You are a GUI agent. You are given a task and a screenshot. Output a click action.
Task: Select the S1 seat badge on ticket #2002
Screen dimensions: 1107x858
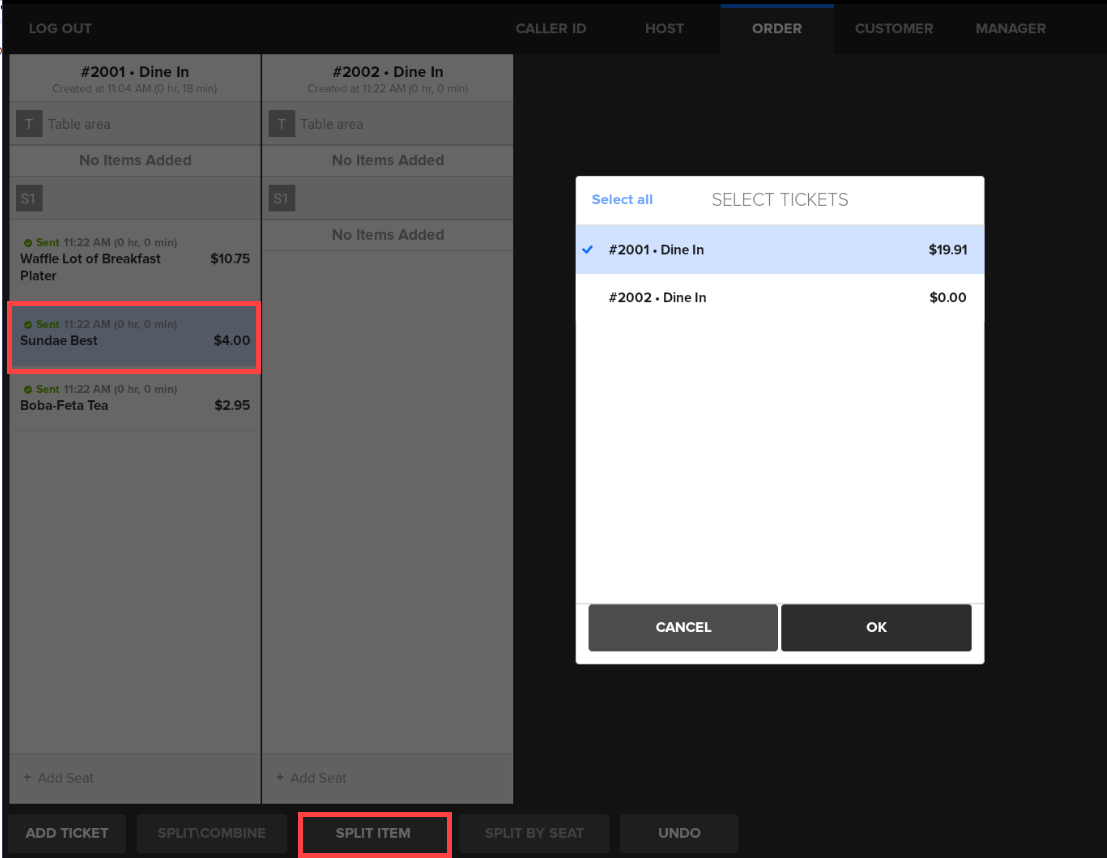(281, 199)
